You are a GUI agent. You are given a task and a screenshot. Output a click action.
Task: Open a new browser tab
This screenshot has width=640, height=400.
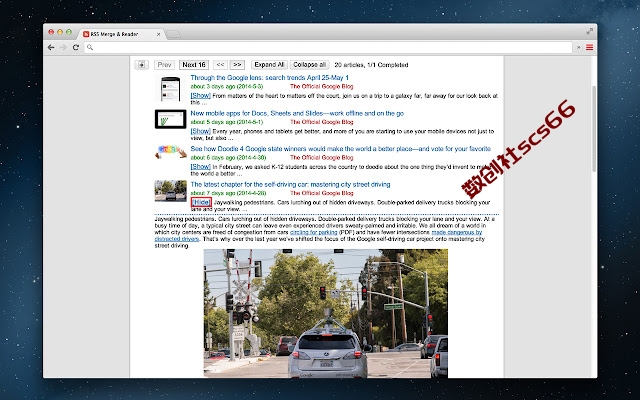coord(173,35)
